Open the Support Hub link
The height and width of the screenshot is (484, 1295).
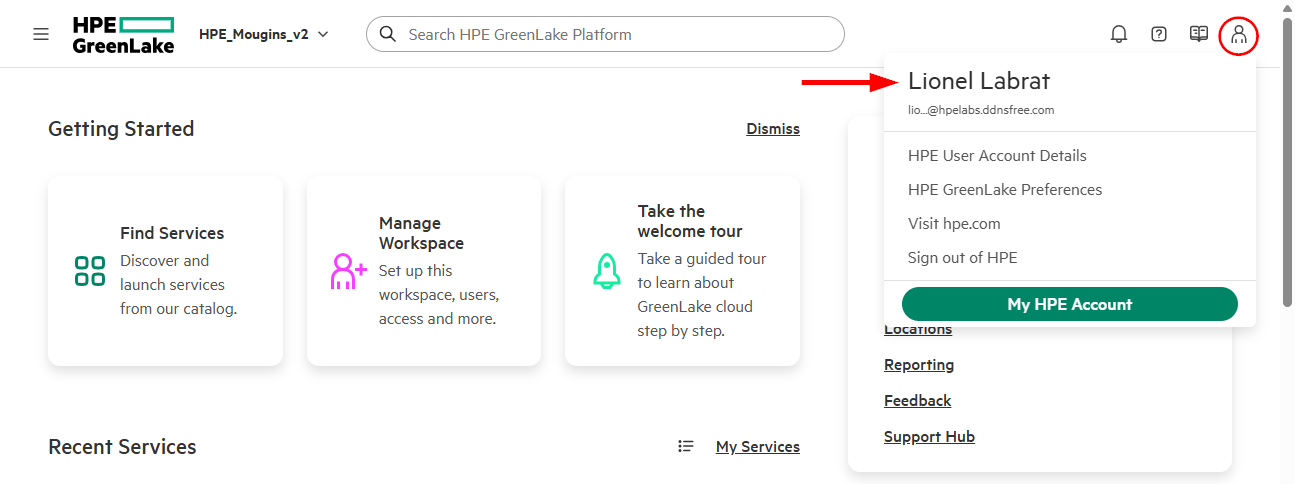click(x=929, y=437)
